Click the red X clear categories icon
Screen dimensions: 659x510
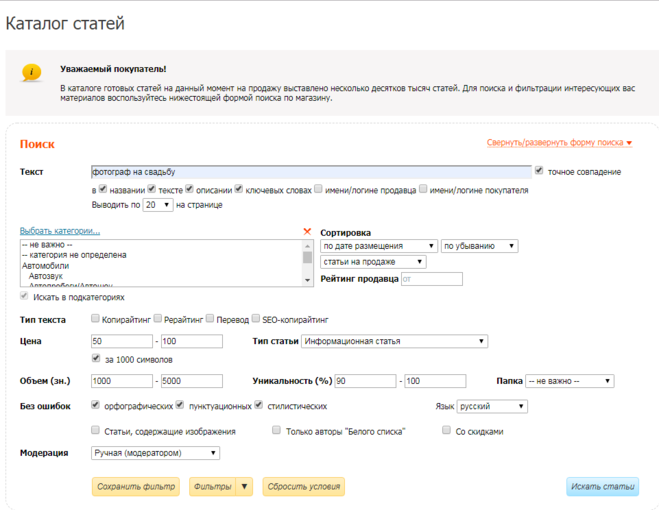[307, 231]
